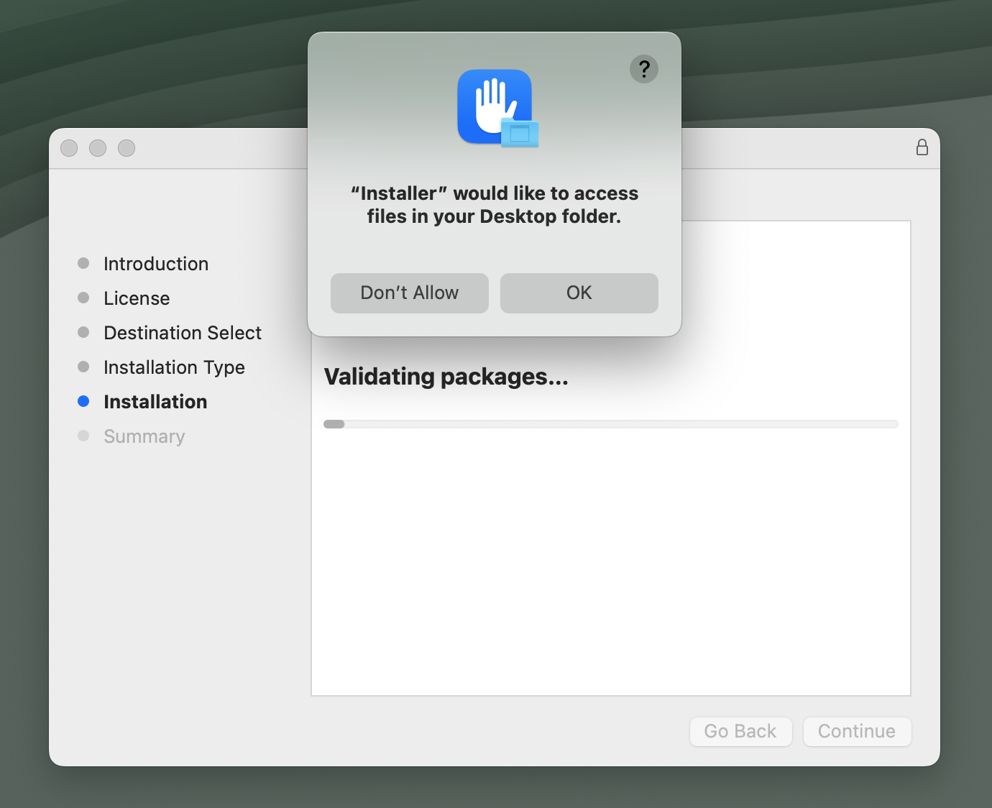The width and height of the screenshot is (992, 808).
Task: Click the dialog text about Desktop folder access
Action: pyautogui.click(x=495, y=204)
